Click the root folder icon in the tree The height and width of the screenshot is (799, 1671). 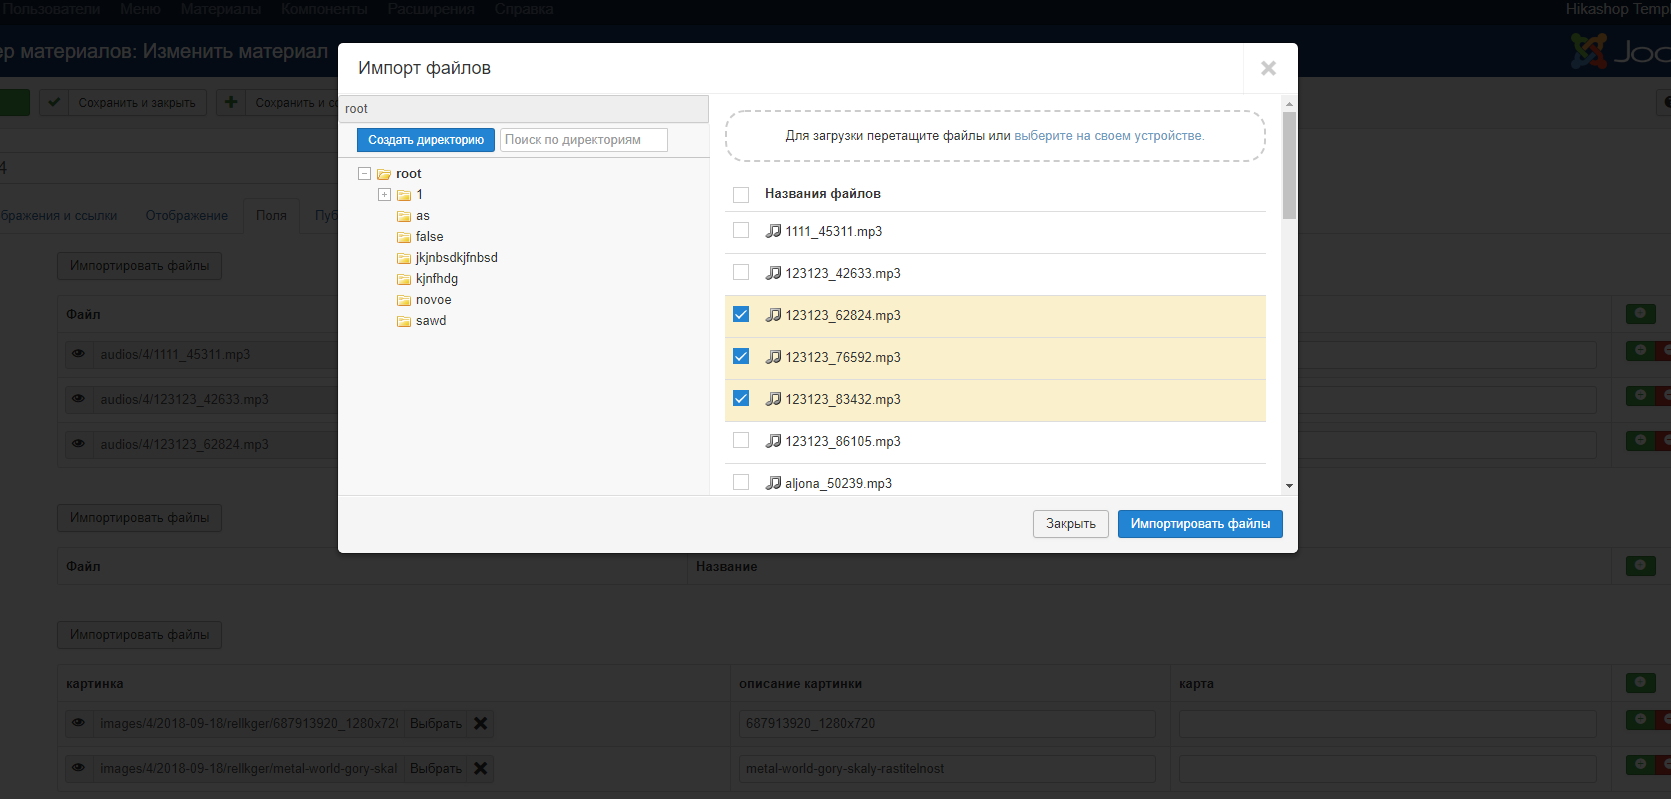[384, 174]
